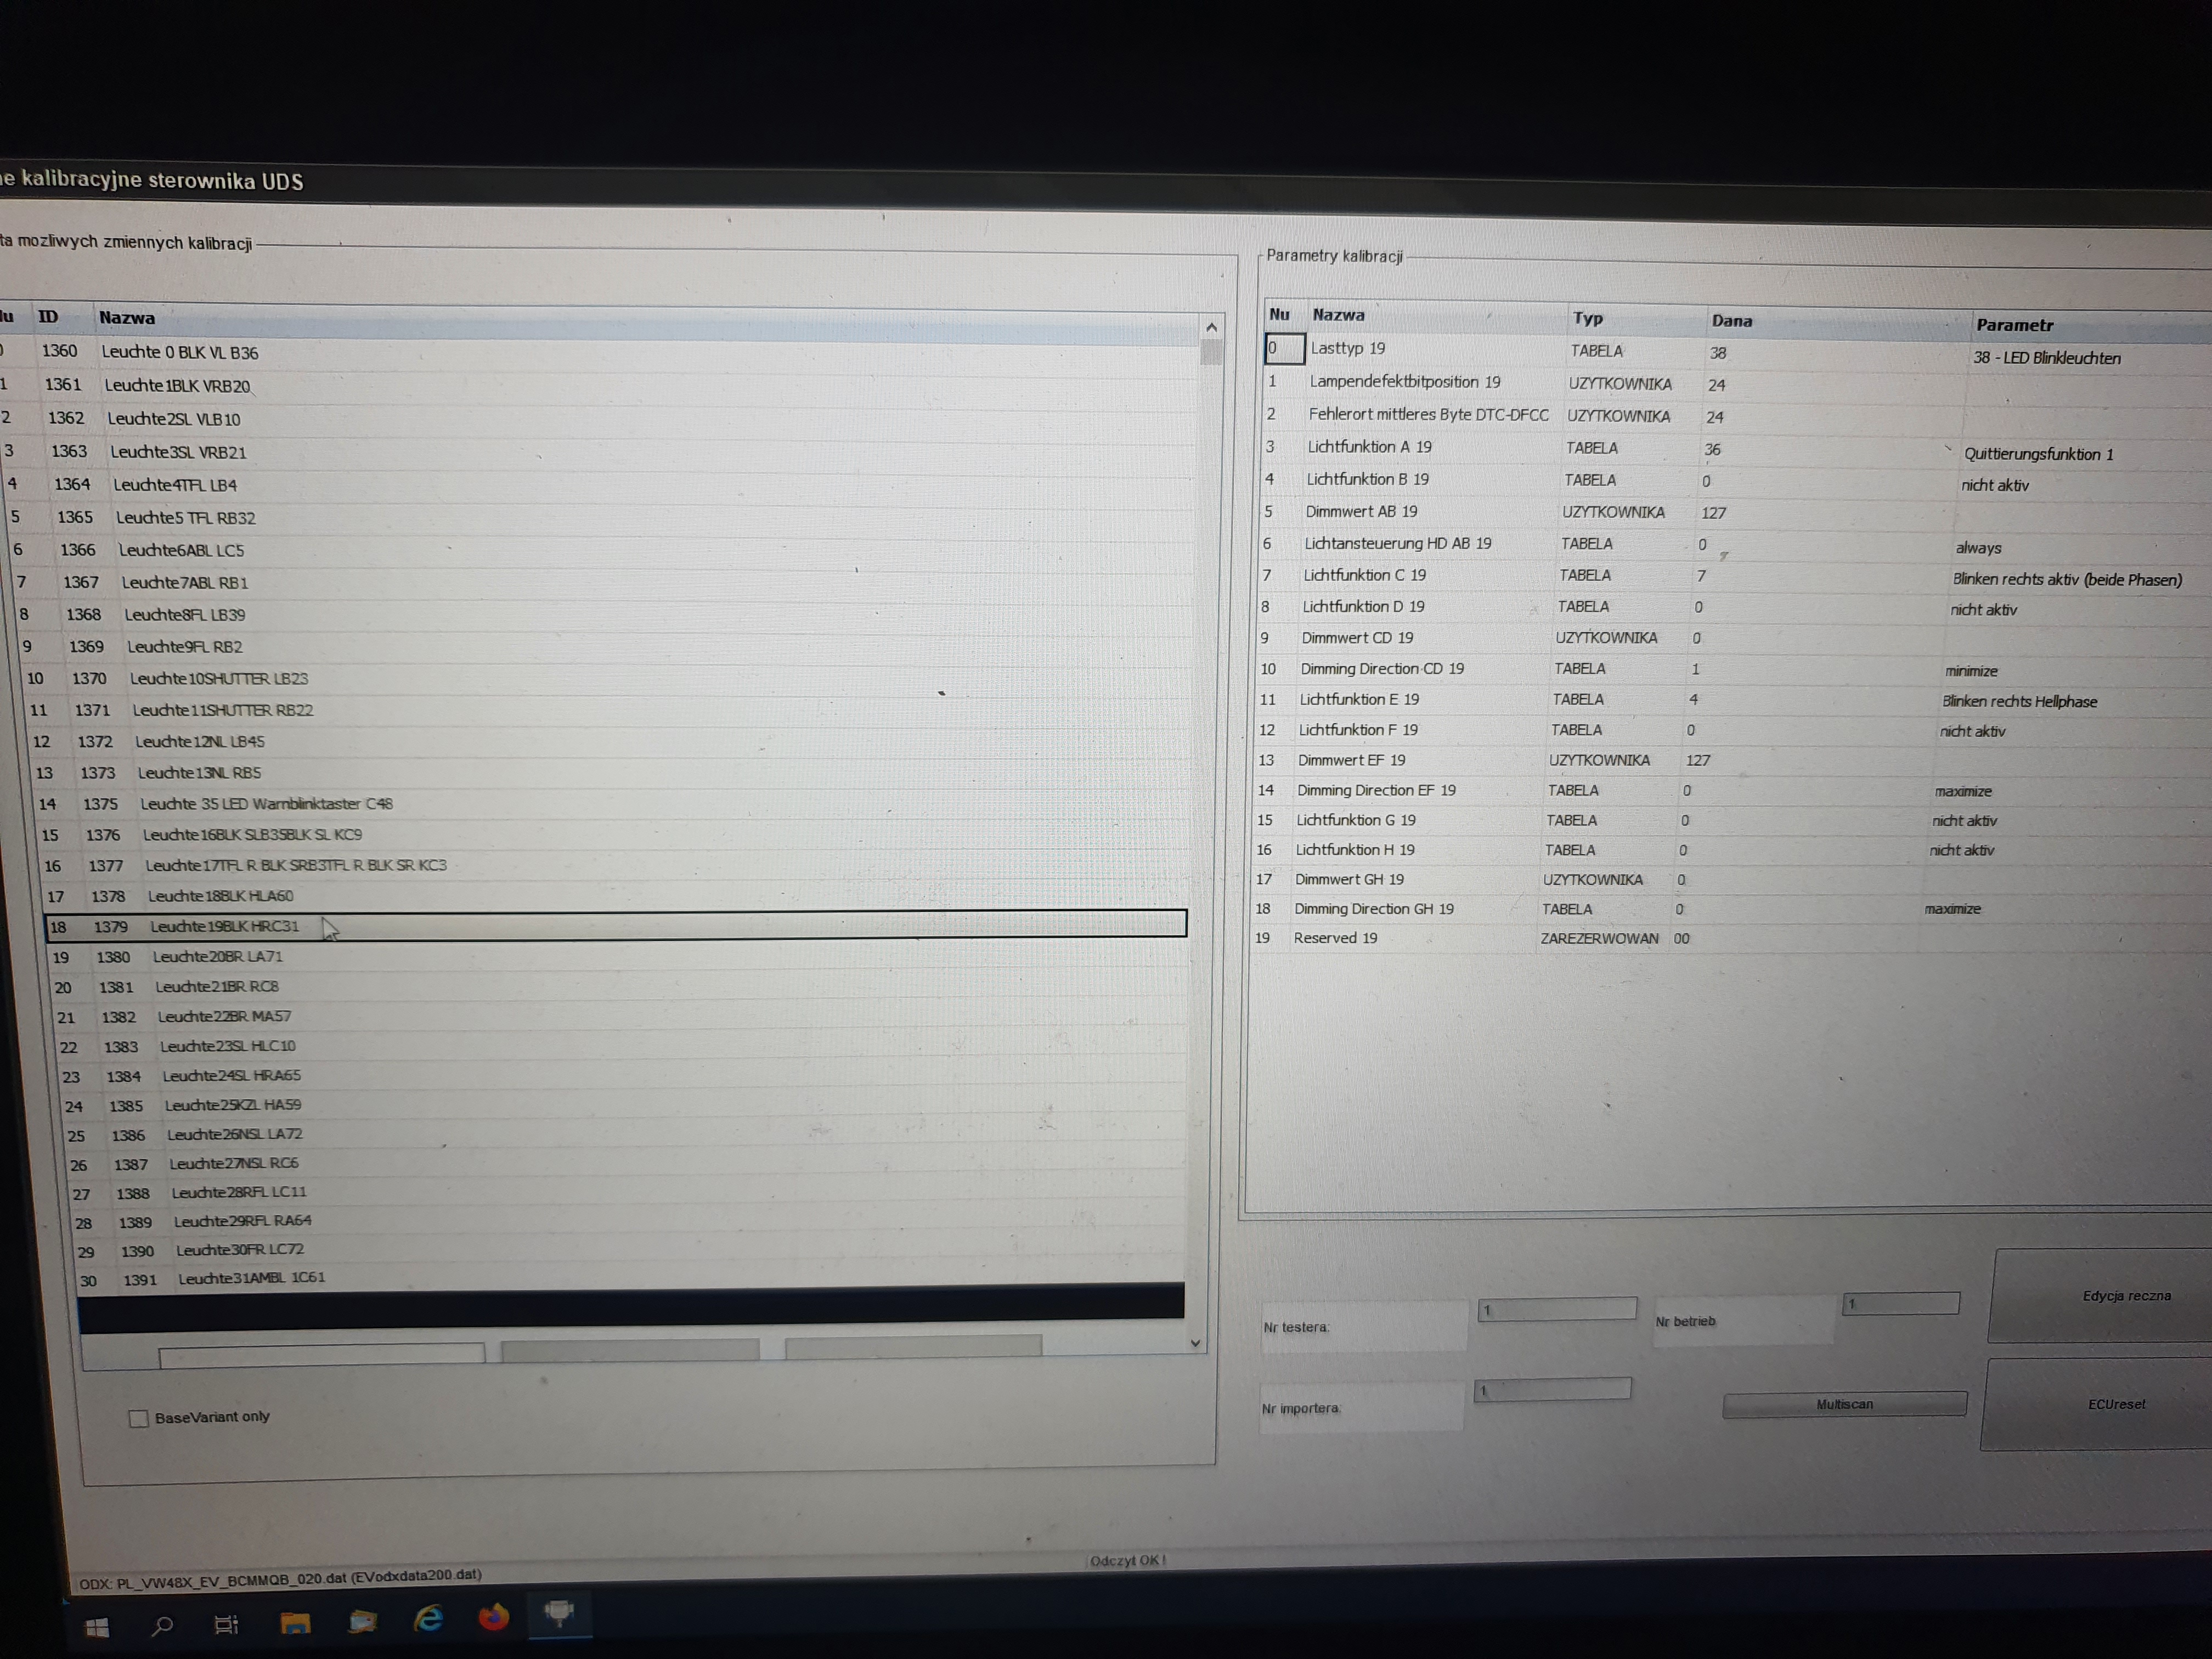The image size is (2212, 1659).
Task: Launch Firefox from taskbar
Action: pos(493,1617)
